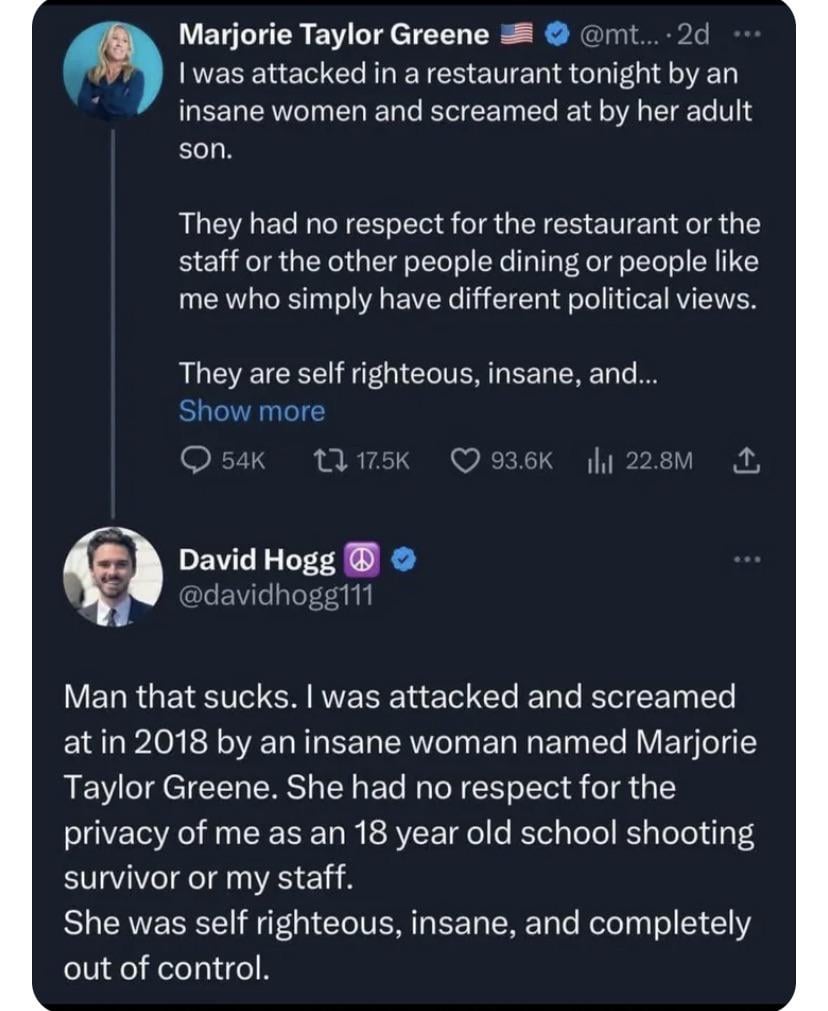Click the American flag emoji beside Greene's name

pos(517,35)
